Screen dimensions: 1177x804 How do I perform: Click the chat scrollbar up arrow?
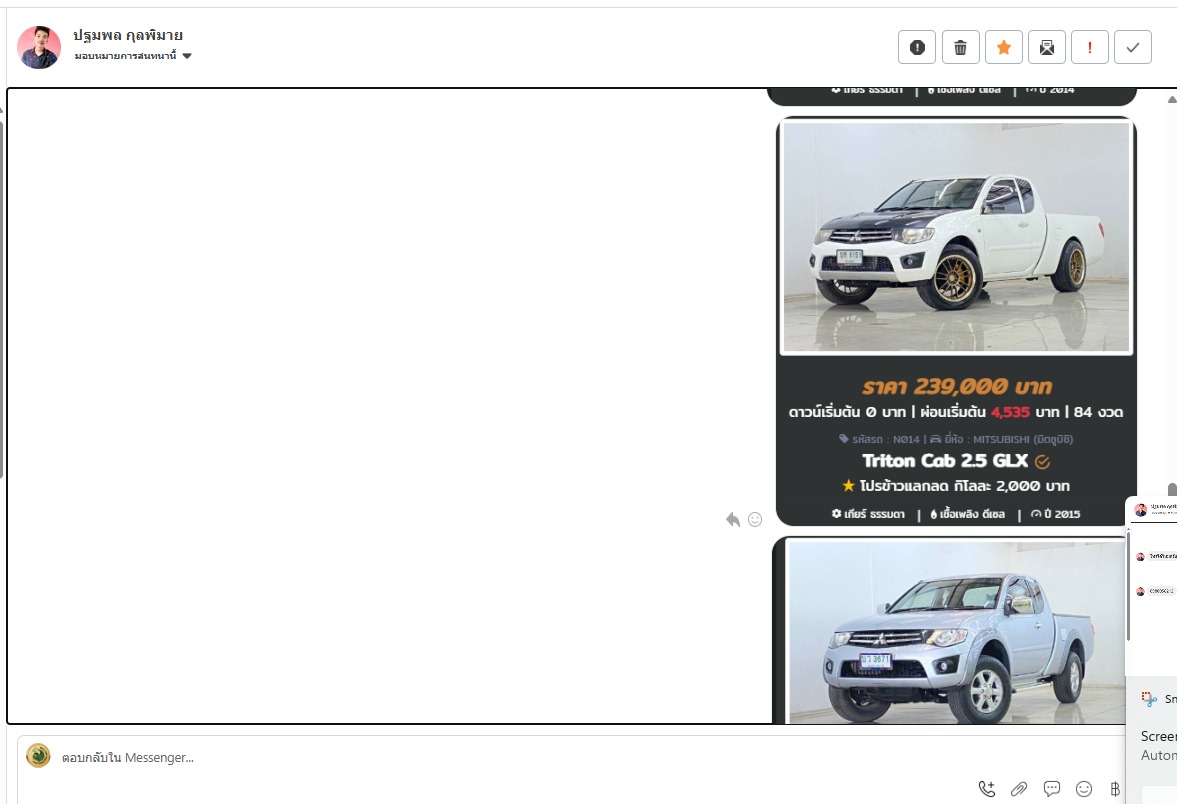coord(1172,99)
